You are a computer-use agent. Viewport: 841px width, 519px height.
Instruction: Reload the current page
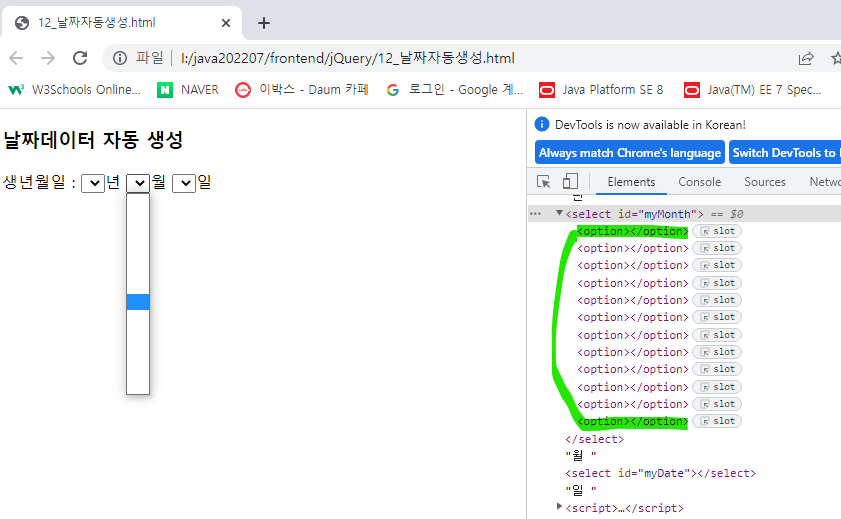click(80, 58)
